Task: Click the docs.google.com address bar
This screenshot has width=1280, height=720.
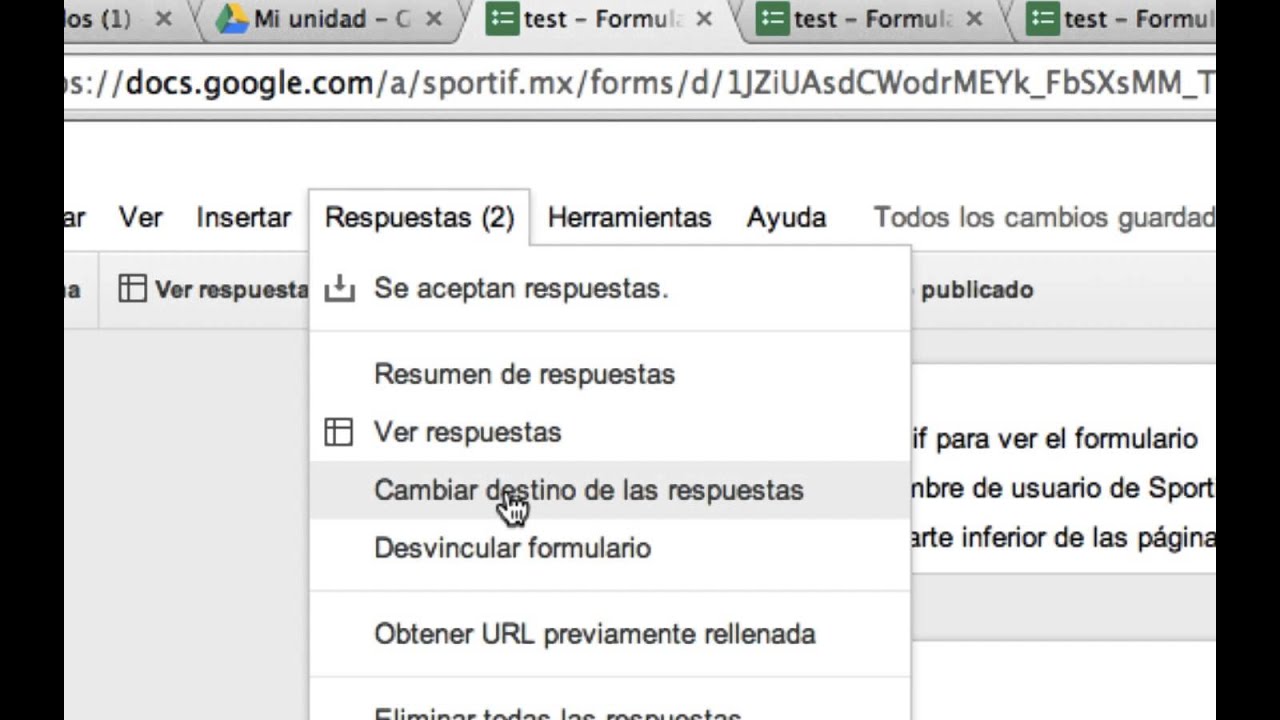Action: point(640,84)
